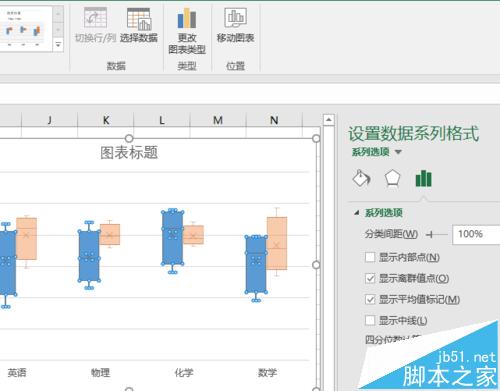Viewport: 500px width, 391px height.
Task: Click vertical scrollbar up arrow
Action: [329, 120]
